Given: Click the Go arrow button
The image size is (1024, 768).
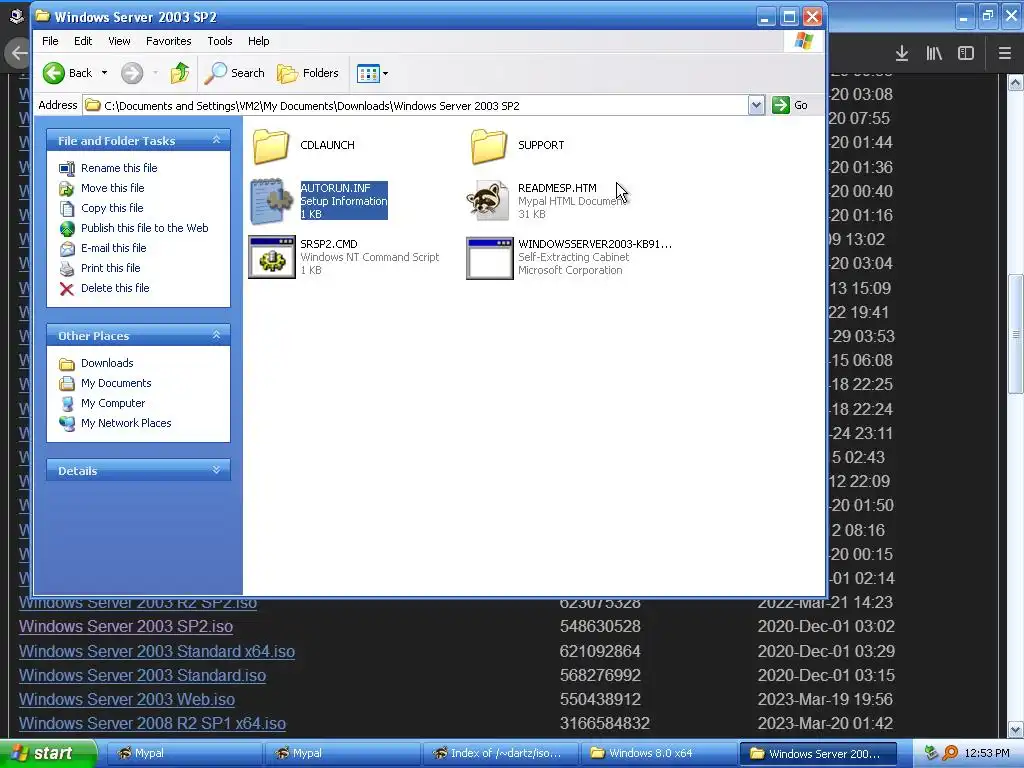Looking at the screenshot, I should [780, 105].
